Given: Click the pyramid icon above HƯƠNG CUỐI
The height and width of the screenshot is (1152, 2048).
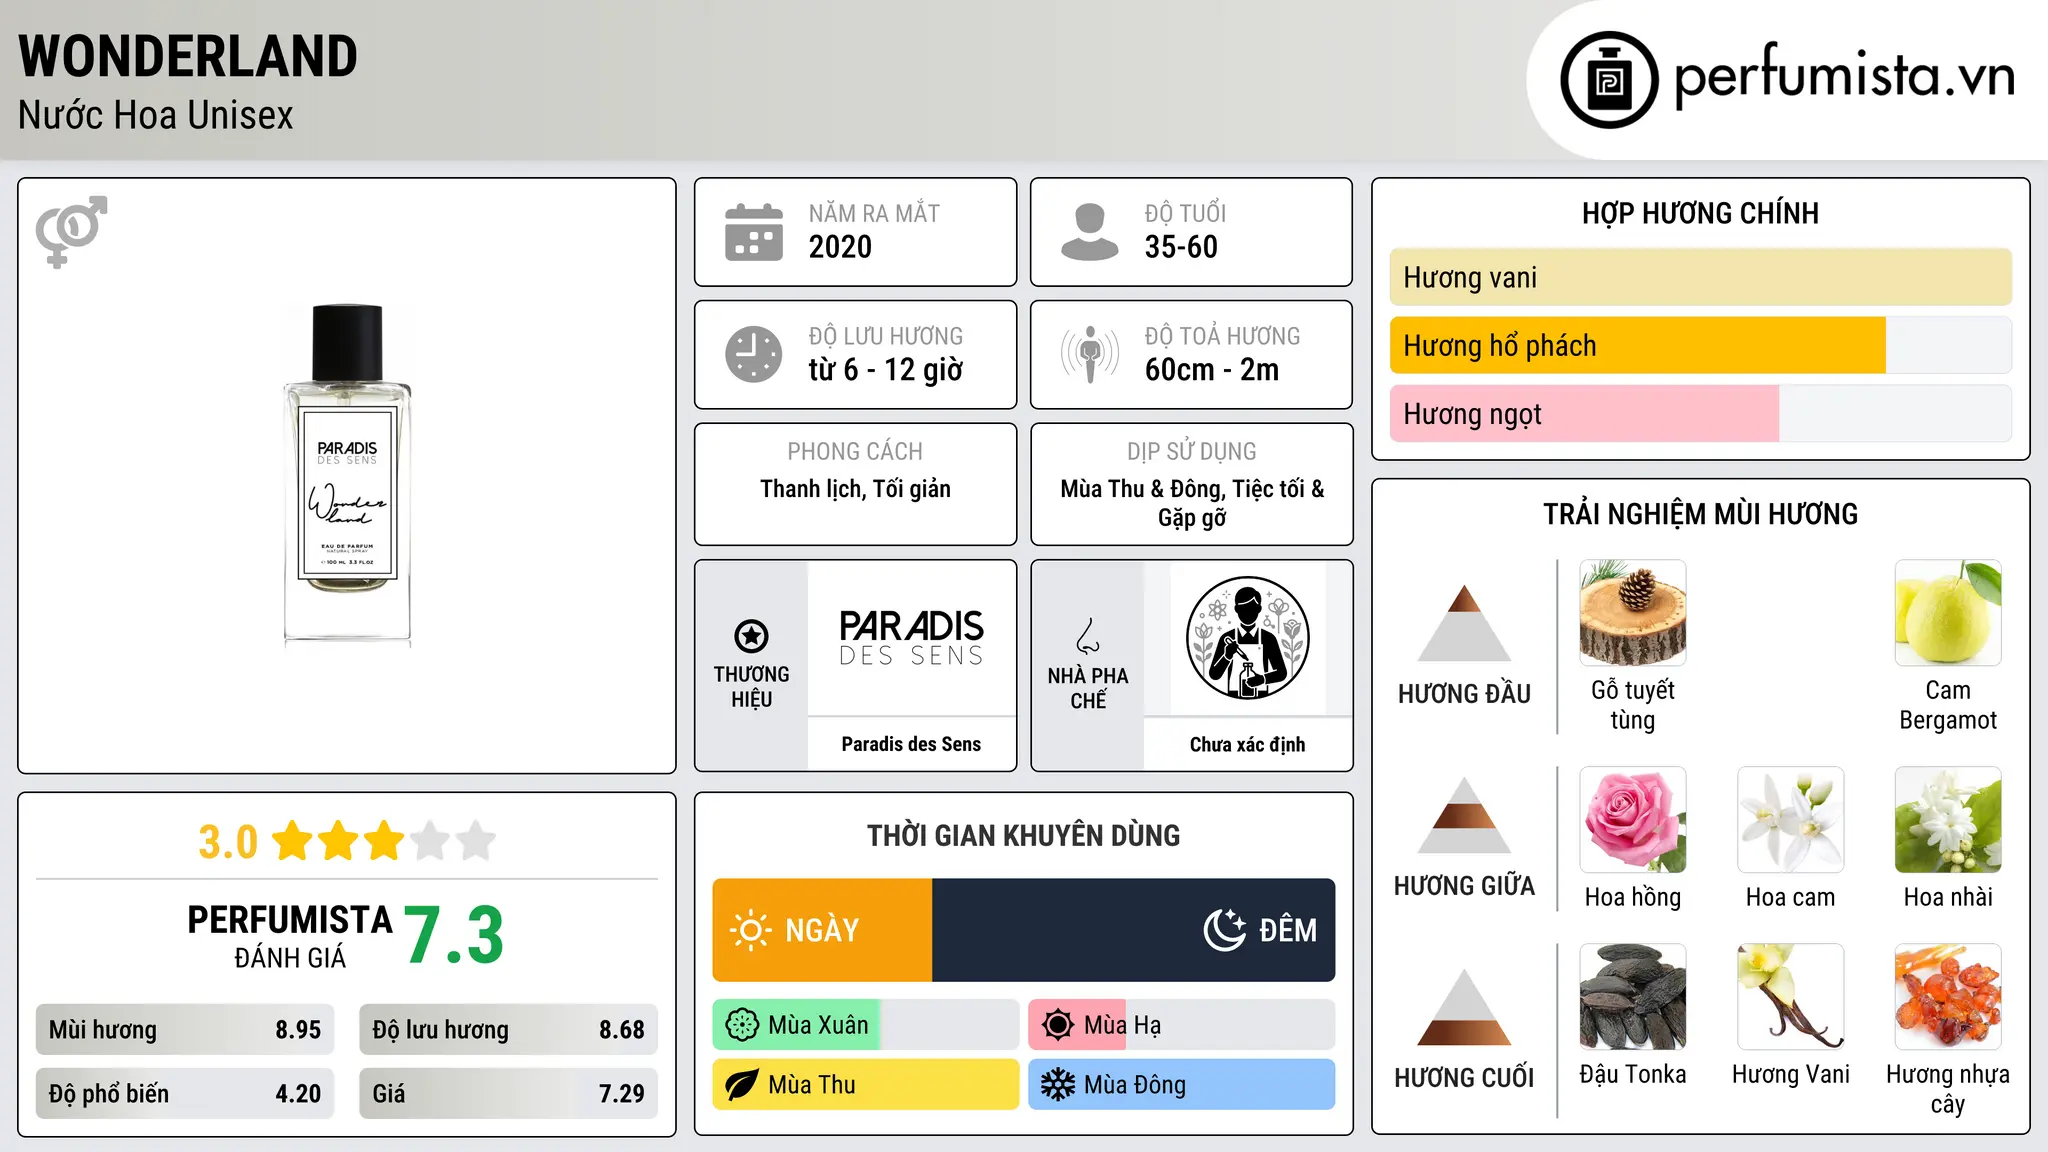Looking at the screenshot, I should tap(1464, 1007).
